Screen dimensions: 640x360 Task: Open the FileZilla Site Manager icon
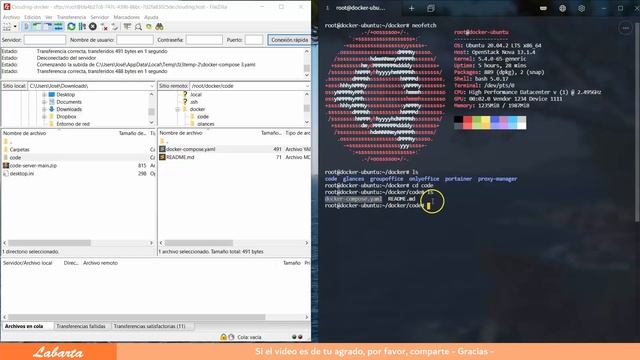pyautogui.click(x=7, y=27)
